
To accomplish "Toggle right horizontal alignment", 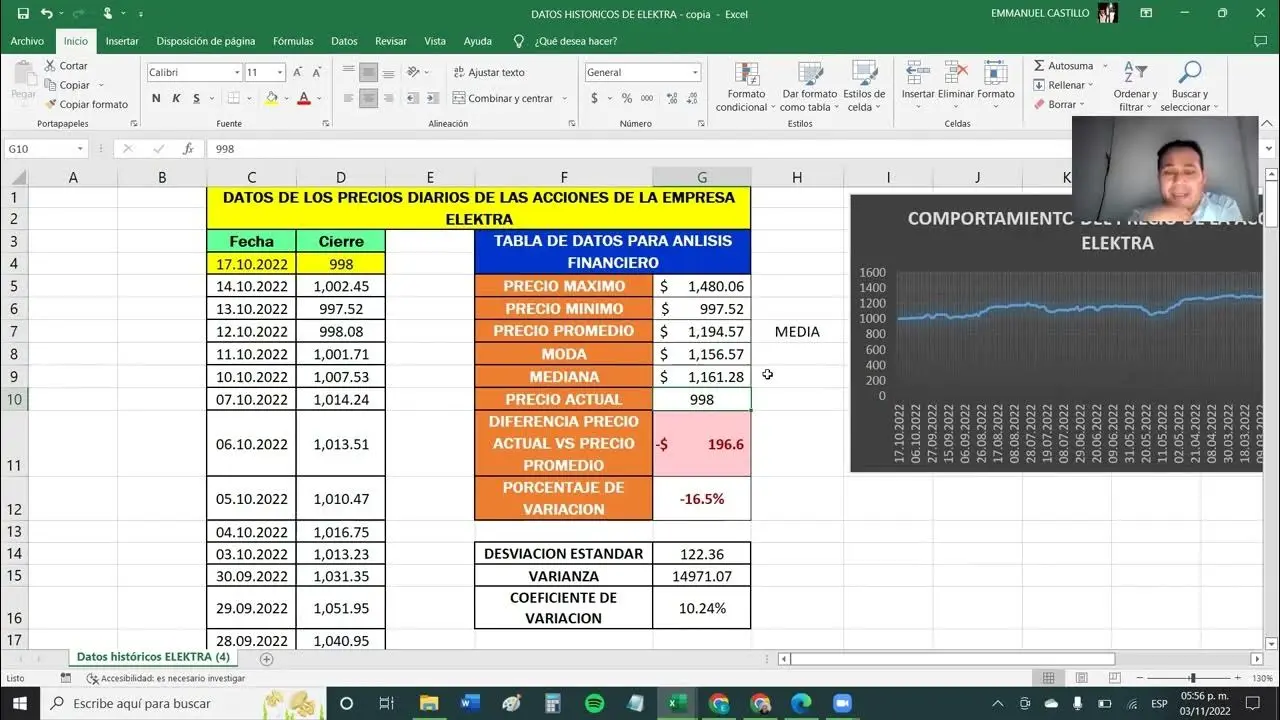I will pos(388,98).
